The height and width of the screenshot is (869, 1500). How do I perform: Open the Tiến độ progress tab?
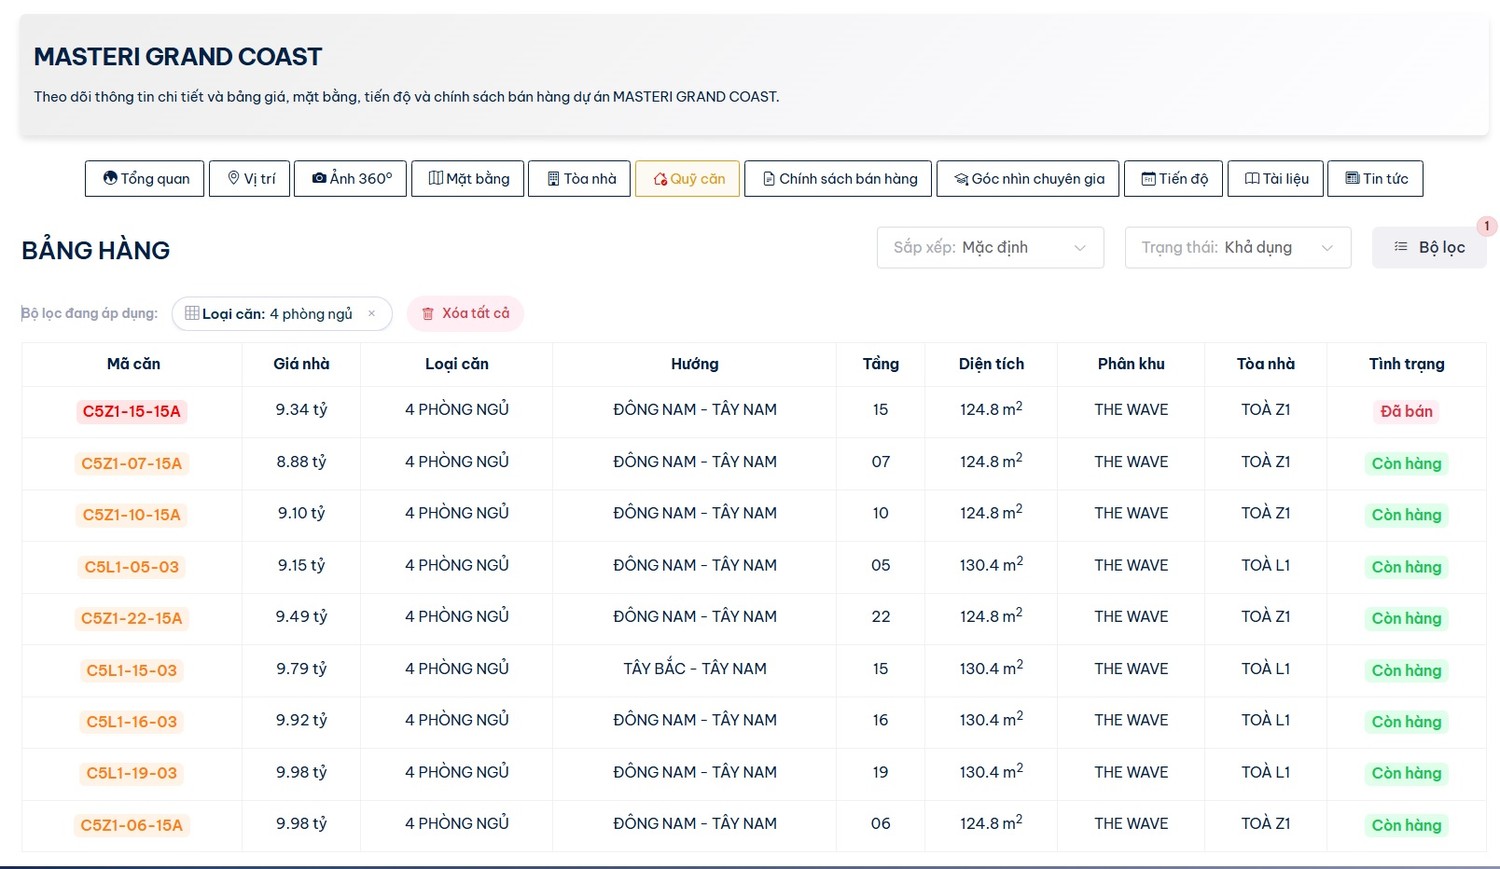click(1174, 179)
